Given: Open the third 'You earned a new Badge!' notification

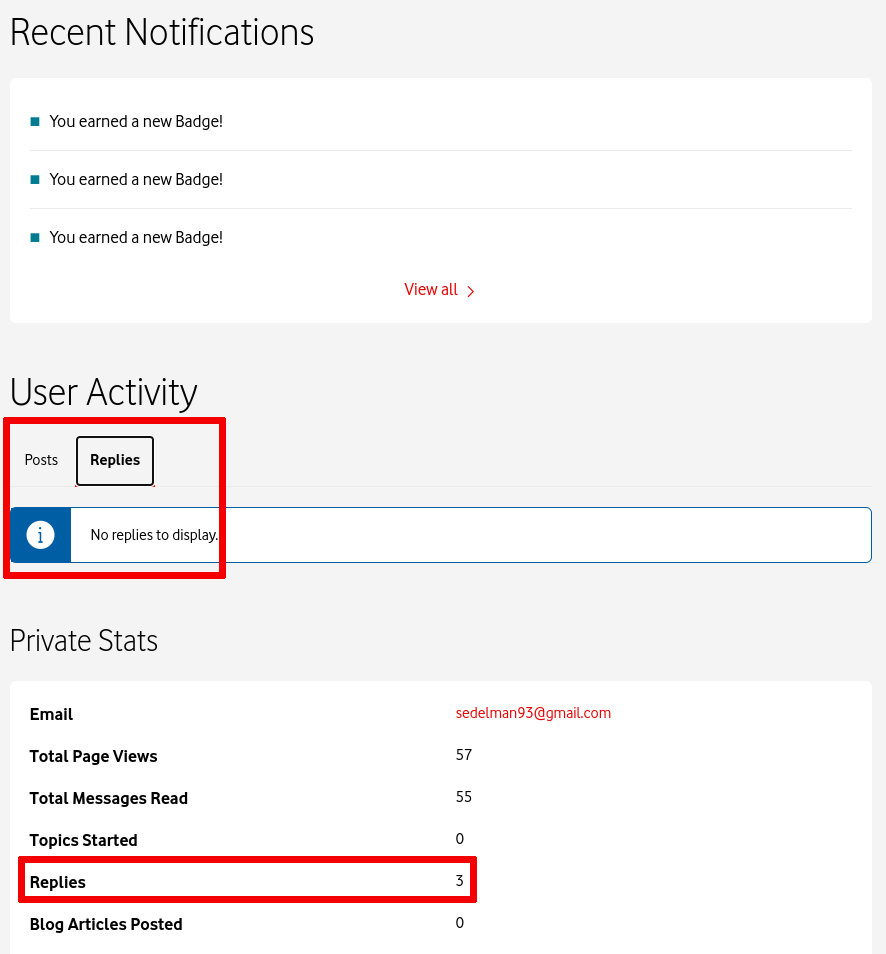Looking at the screenshot, I should click(x=136, y=237).
